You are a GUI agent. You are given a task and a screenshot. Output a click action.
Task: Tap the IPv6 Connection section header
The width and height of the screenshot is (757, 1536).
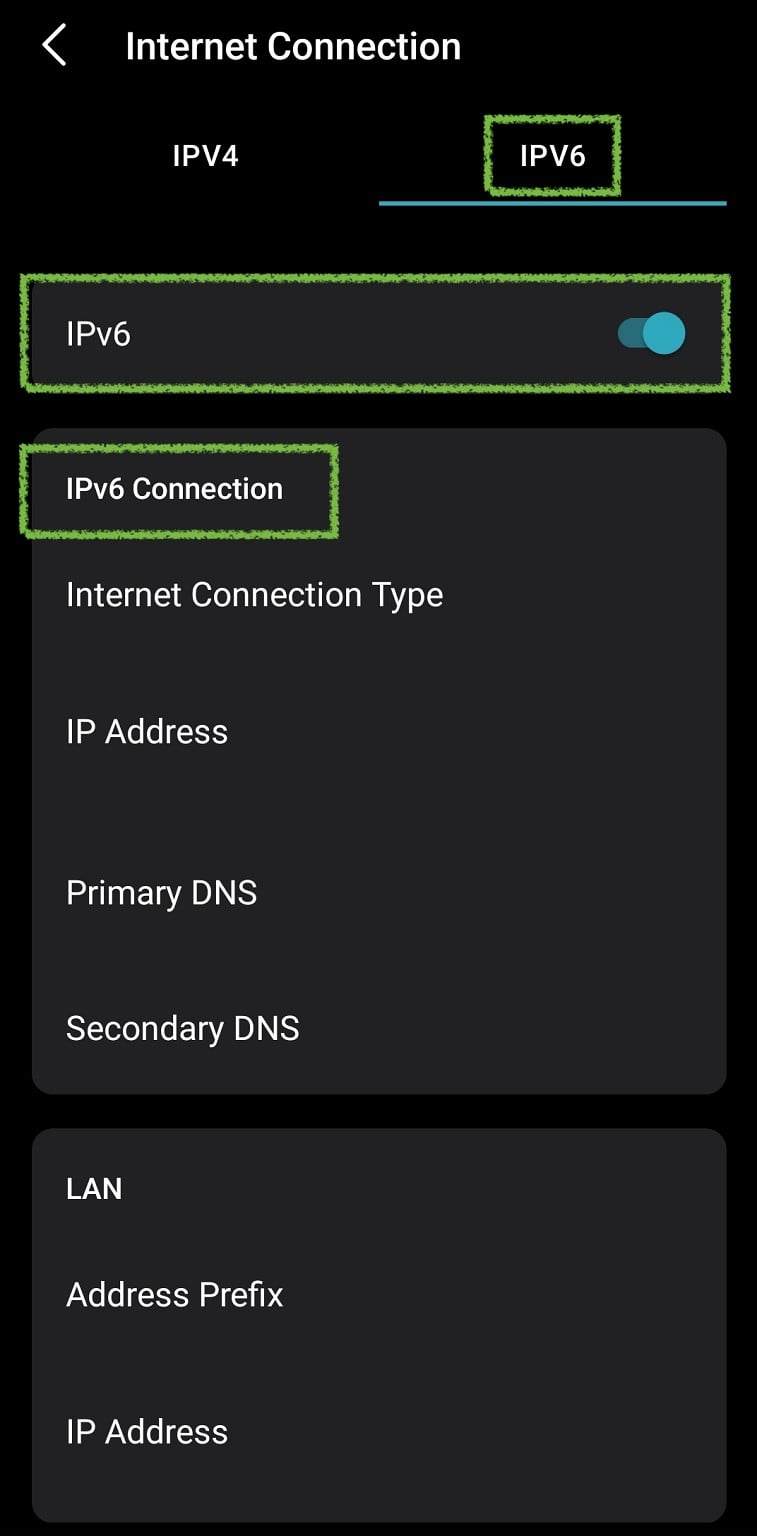(174, 488)
